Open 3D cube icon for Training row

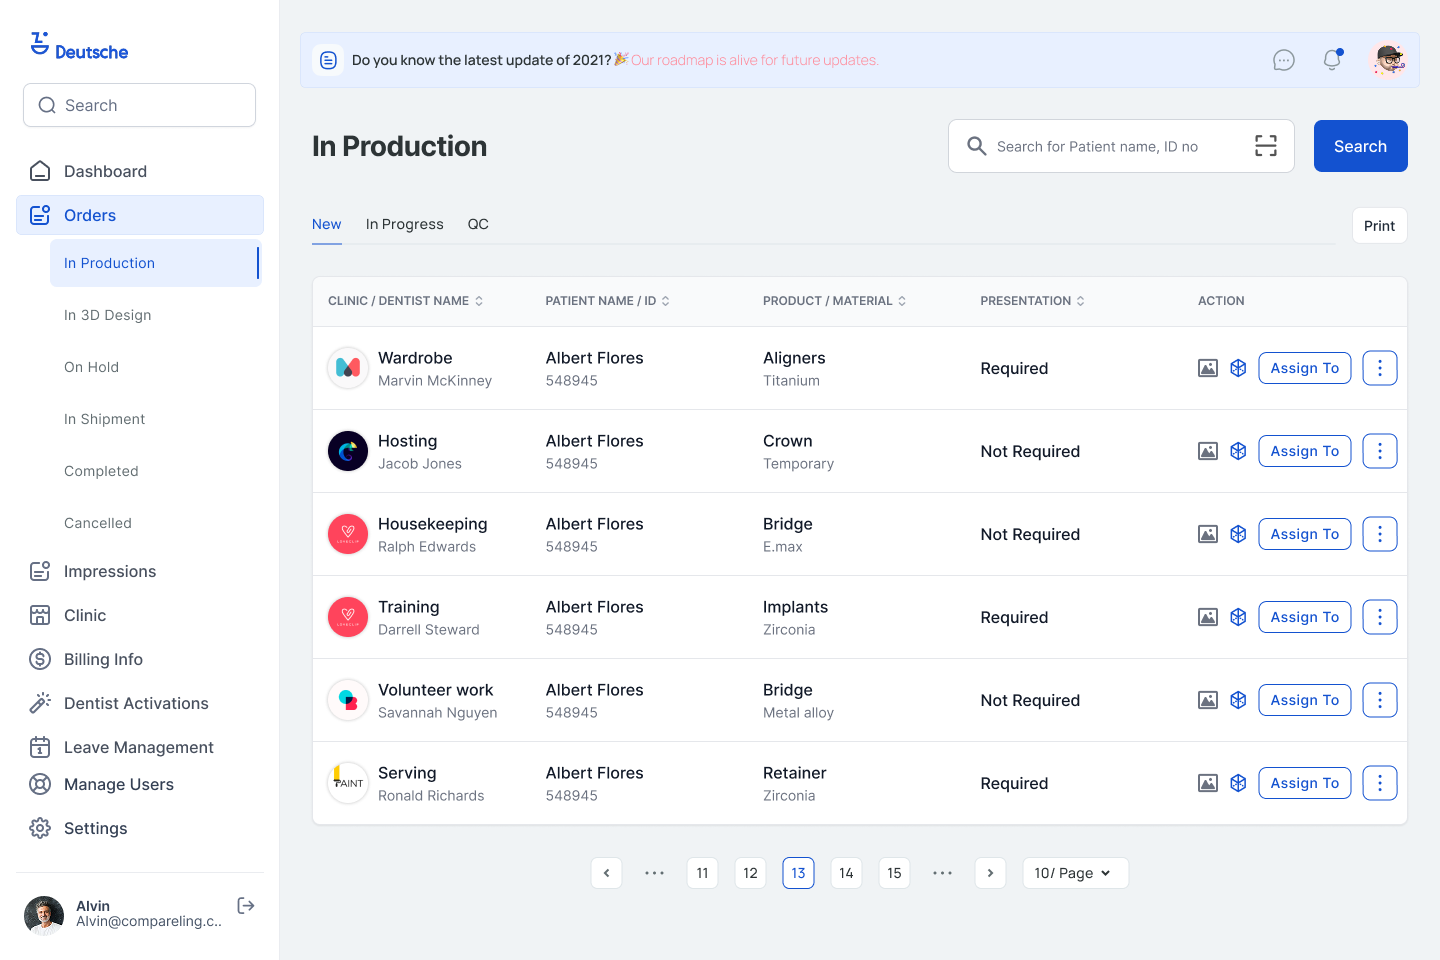click(x=1238, y=617)
